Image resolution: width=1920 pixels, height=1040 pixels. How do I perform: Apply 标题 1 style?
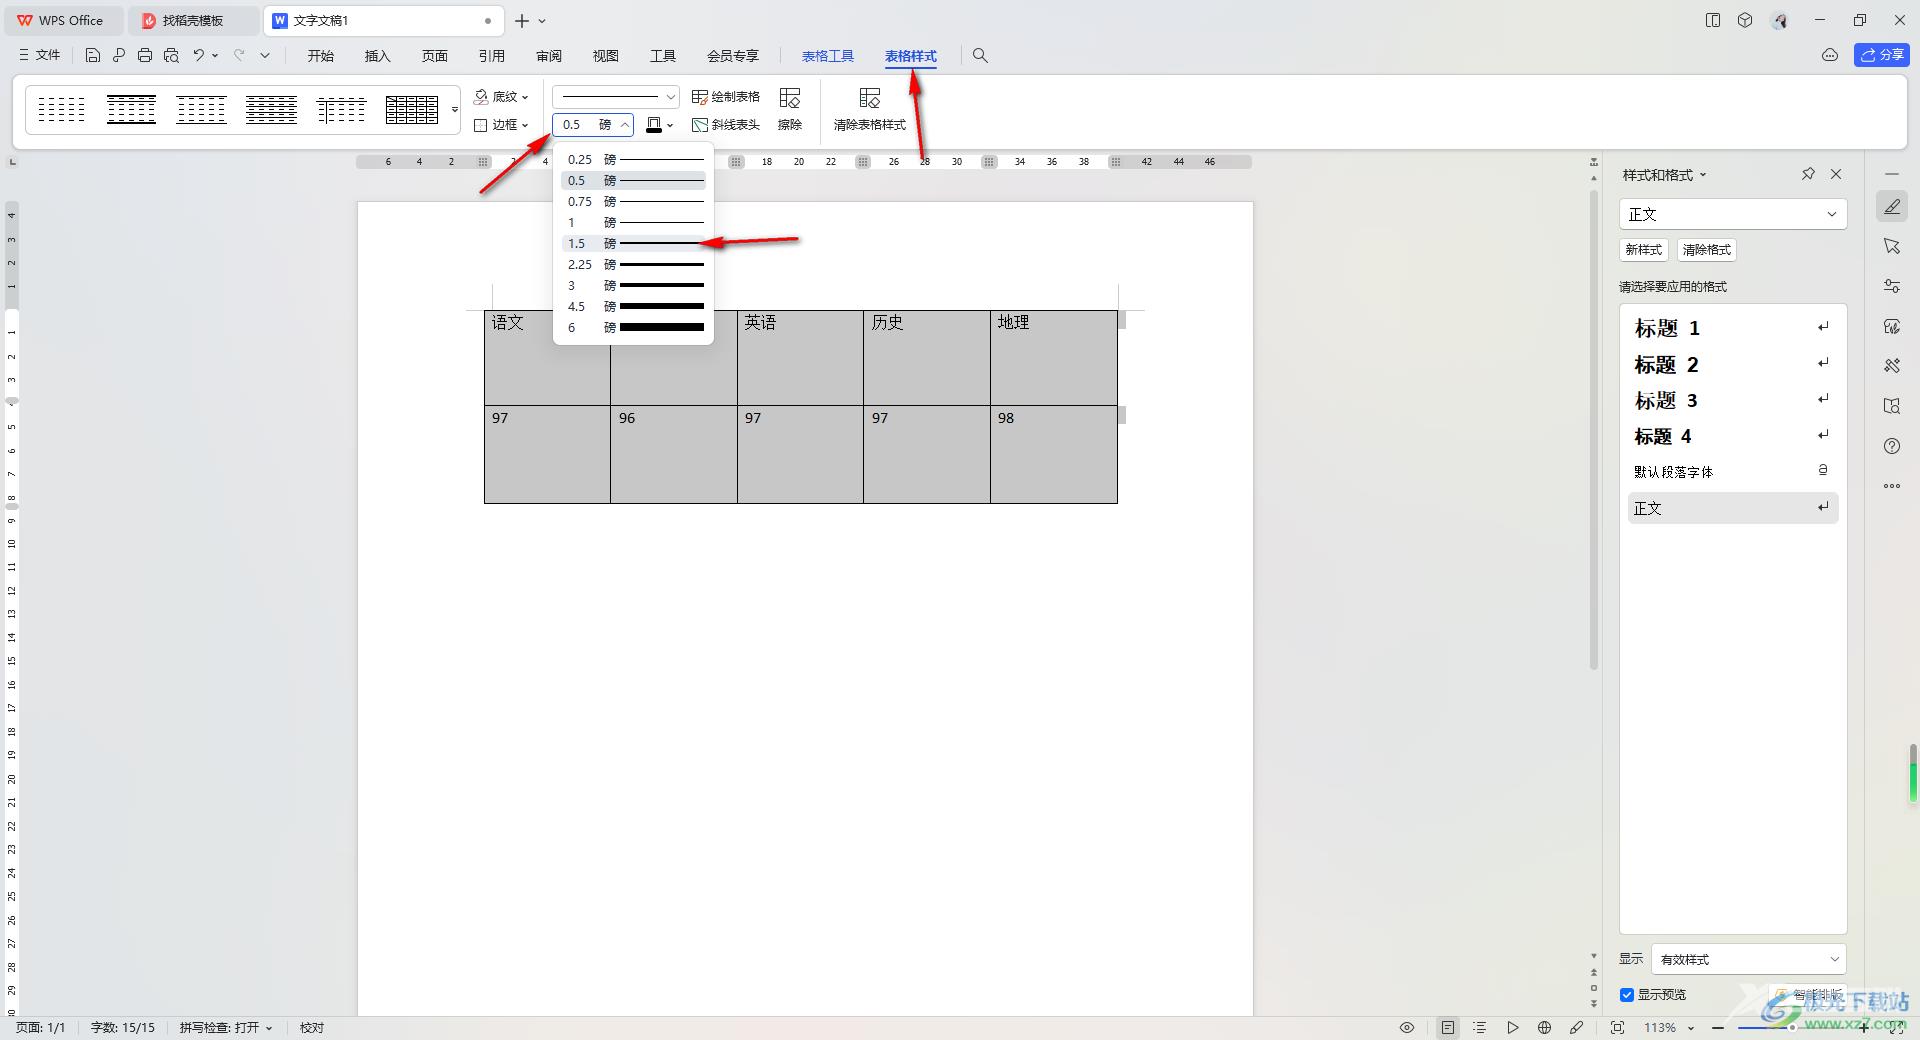(x=1733, y=328)
